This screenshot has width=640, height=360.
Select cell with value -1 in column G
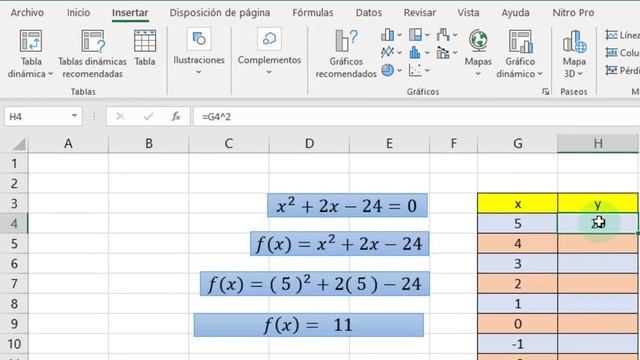click(518, 344)
